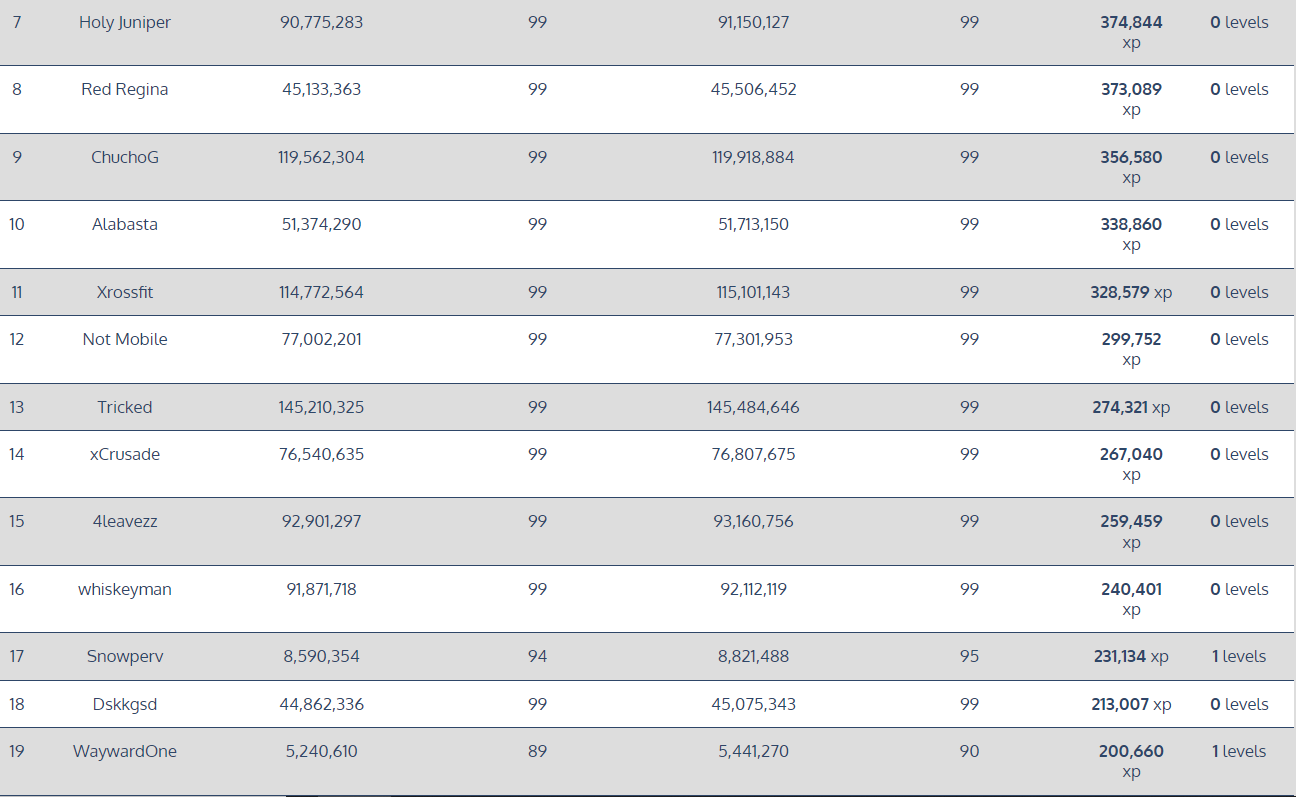This screenshot has width=1296, height=797.
Task: Open Snowperv player profile
Action: pyautogui.click(x=125, y=656)
